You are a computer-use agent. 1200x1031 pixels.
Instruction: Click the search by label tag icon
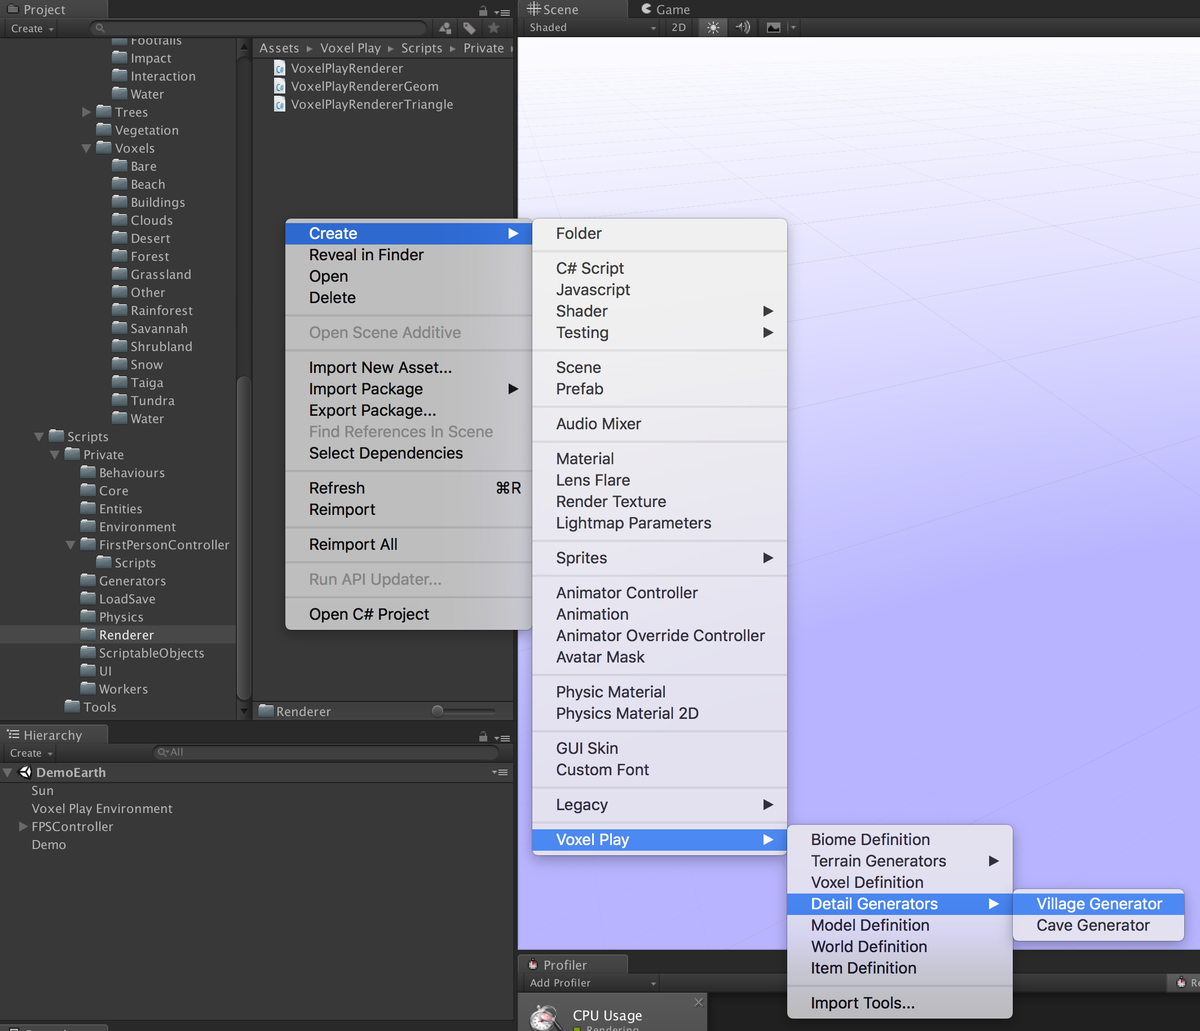(x=468, y=28)
